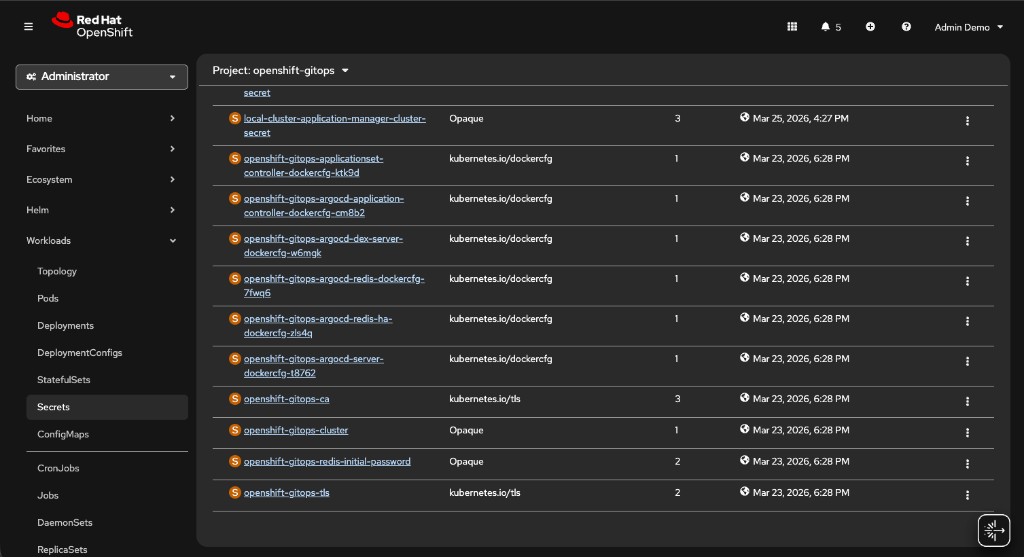Open kebab menu for openshift-gitops-ca row
This screenshot has height=557, width=1024.
(967, 401)
